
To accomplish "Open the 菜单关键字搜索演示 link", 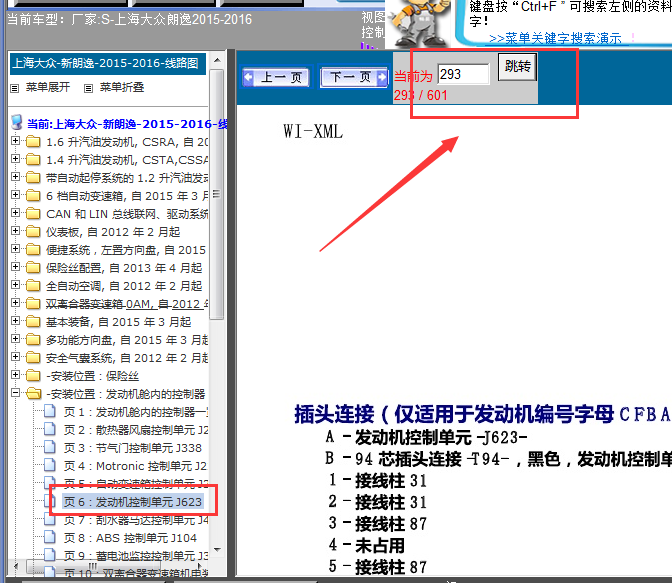I will click(555, 39).
